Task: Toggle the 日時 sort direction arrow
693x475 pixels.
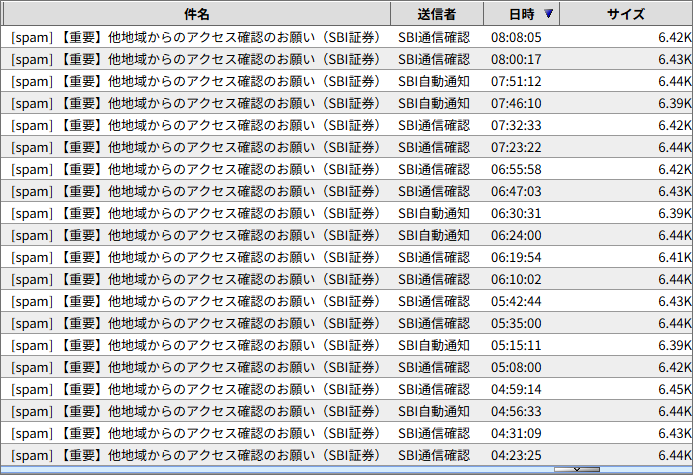Action: tap(548, 14)
